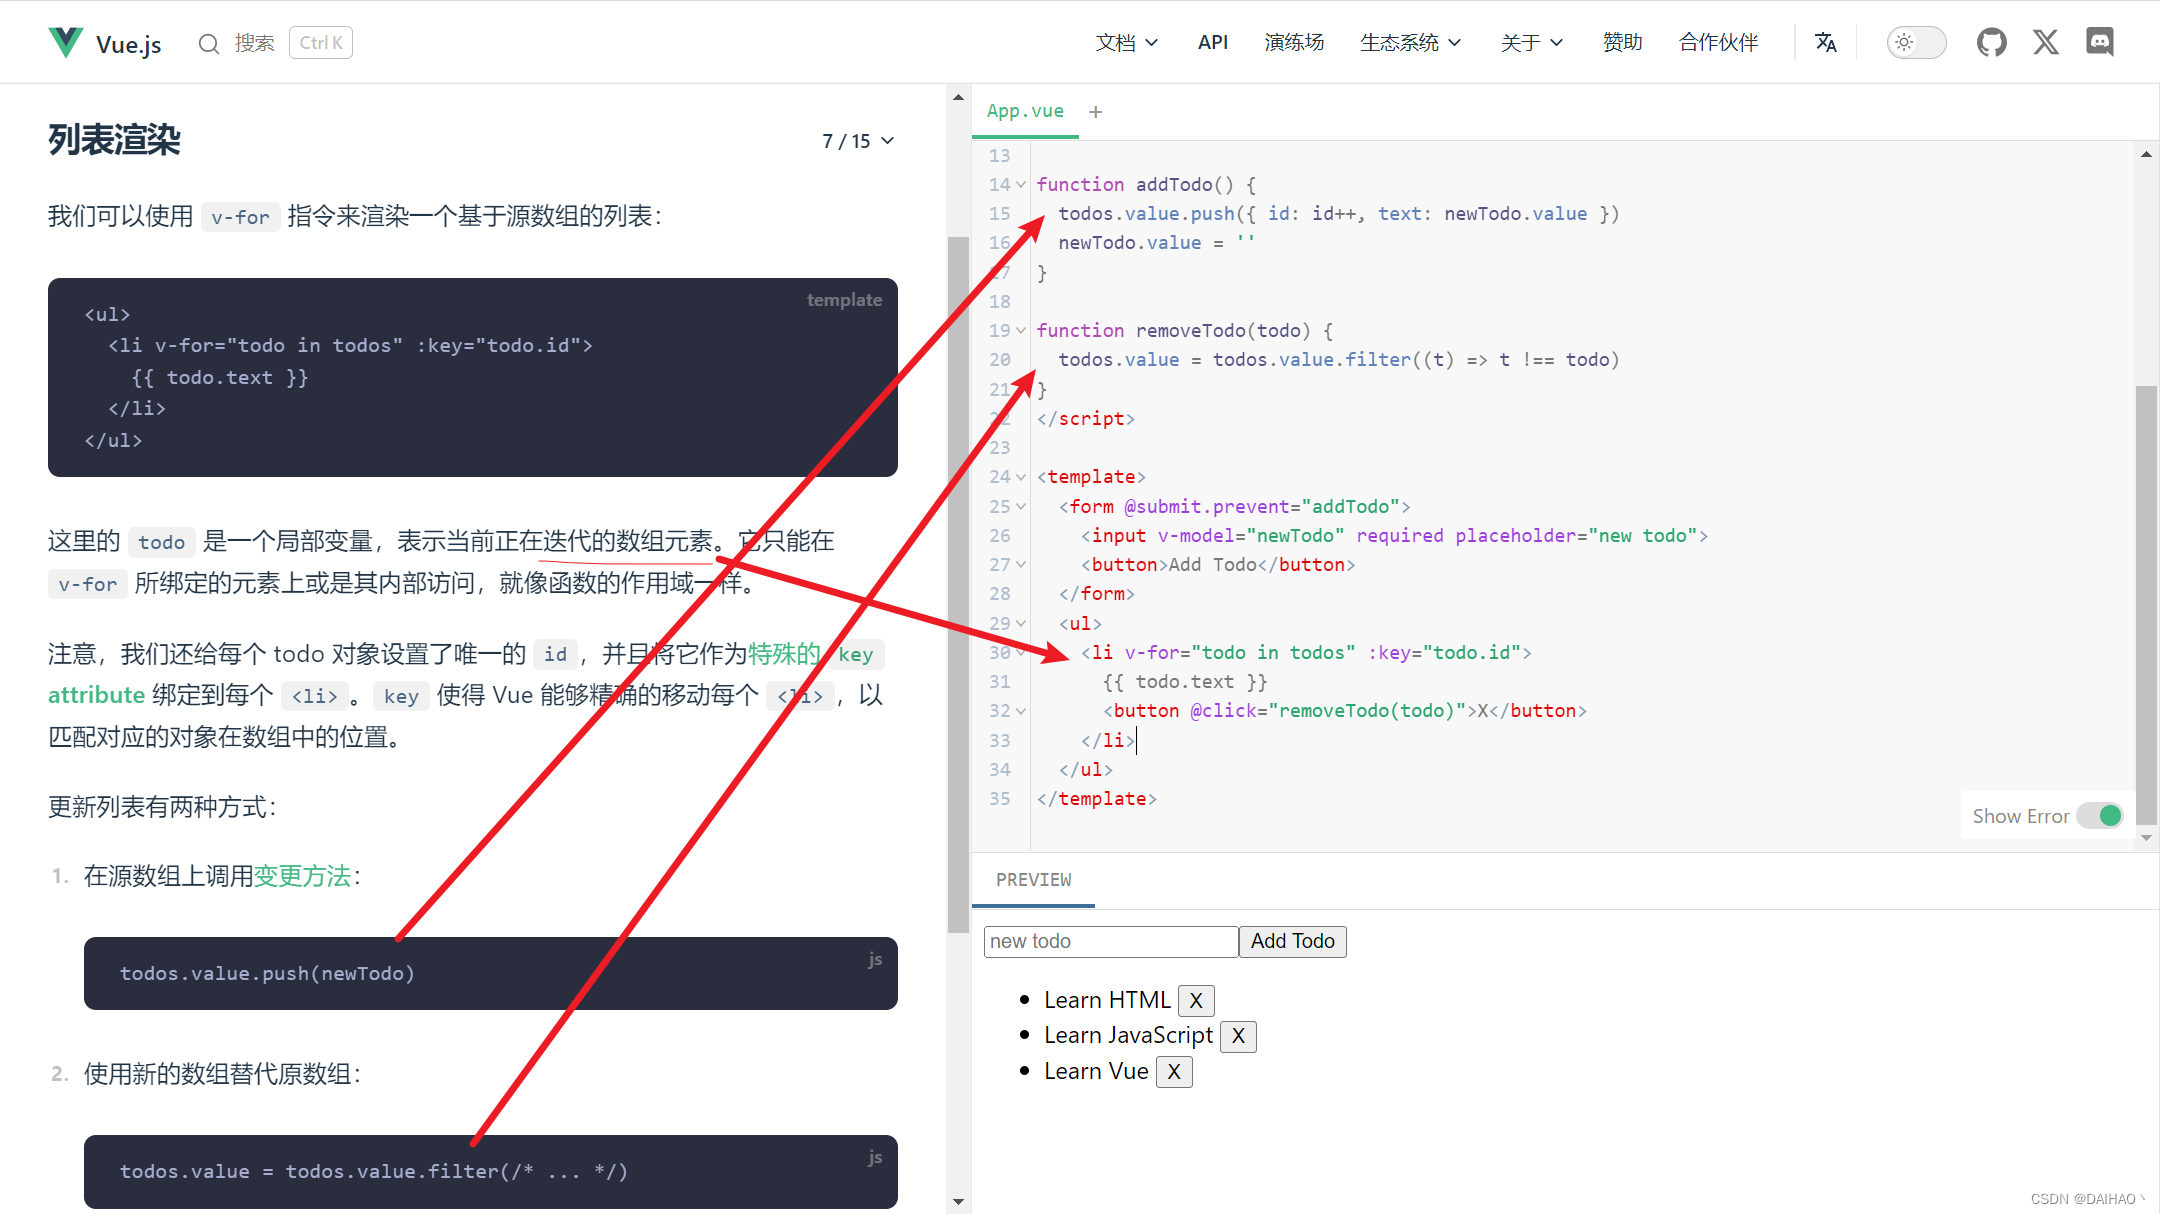Open the GitHub icon link

pos(1991,42)
